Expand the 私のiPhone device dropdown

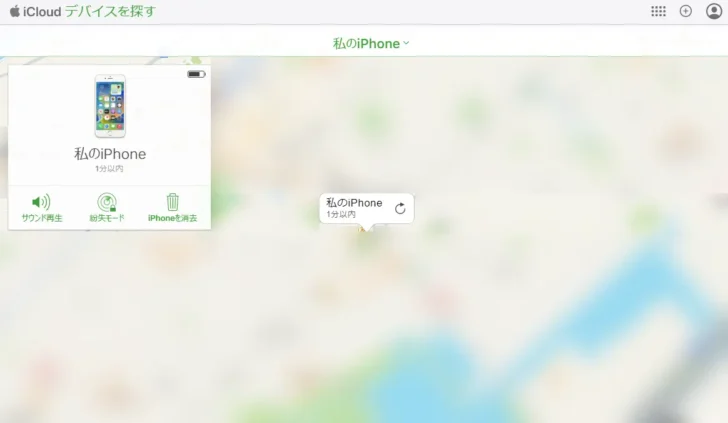point(371,43)
